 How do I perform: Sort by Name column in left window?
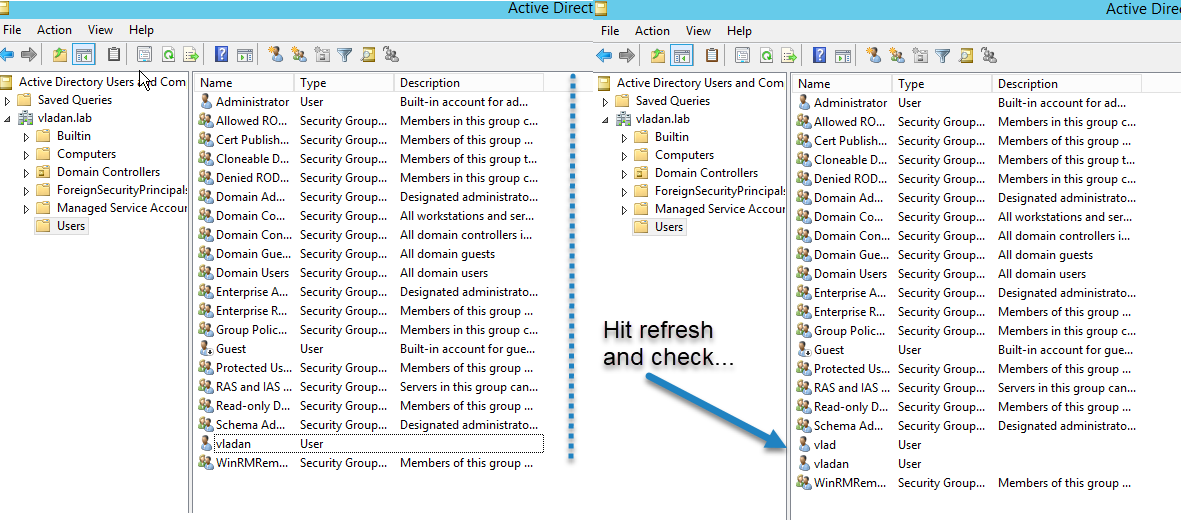[x=244, y=83]
